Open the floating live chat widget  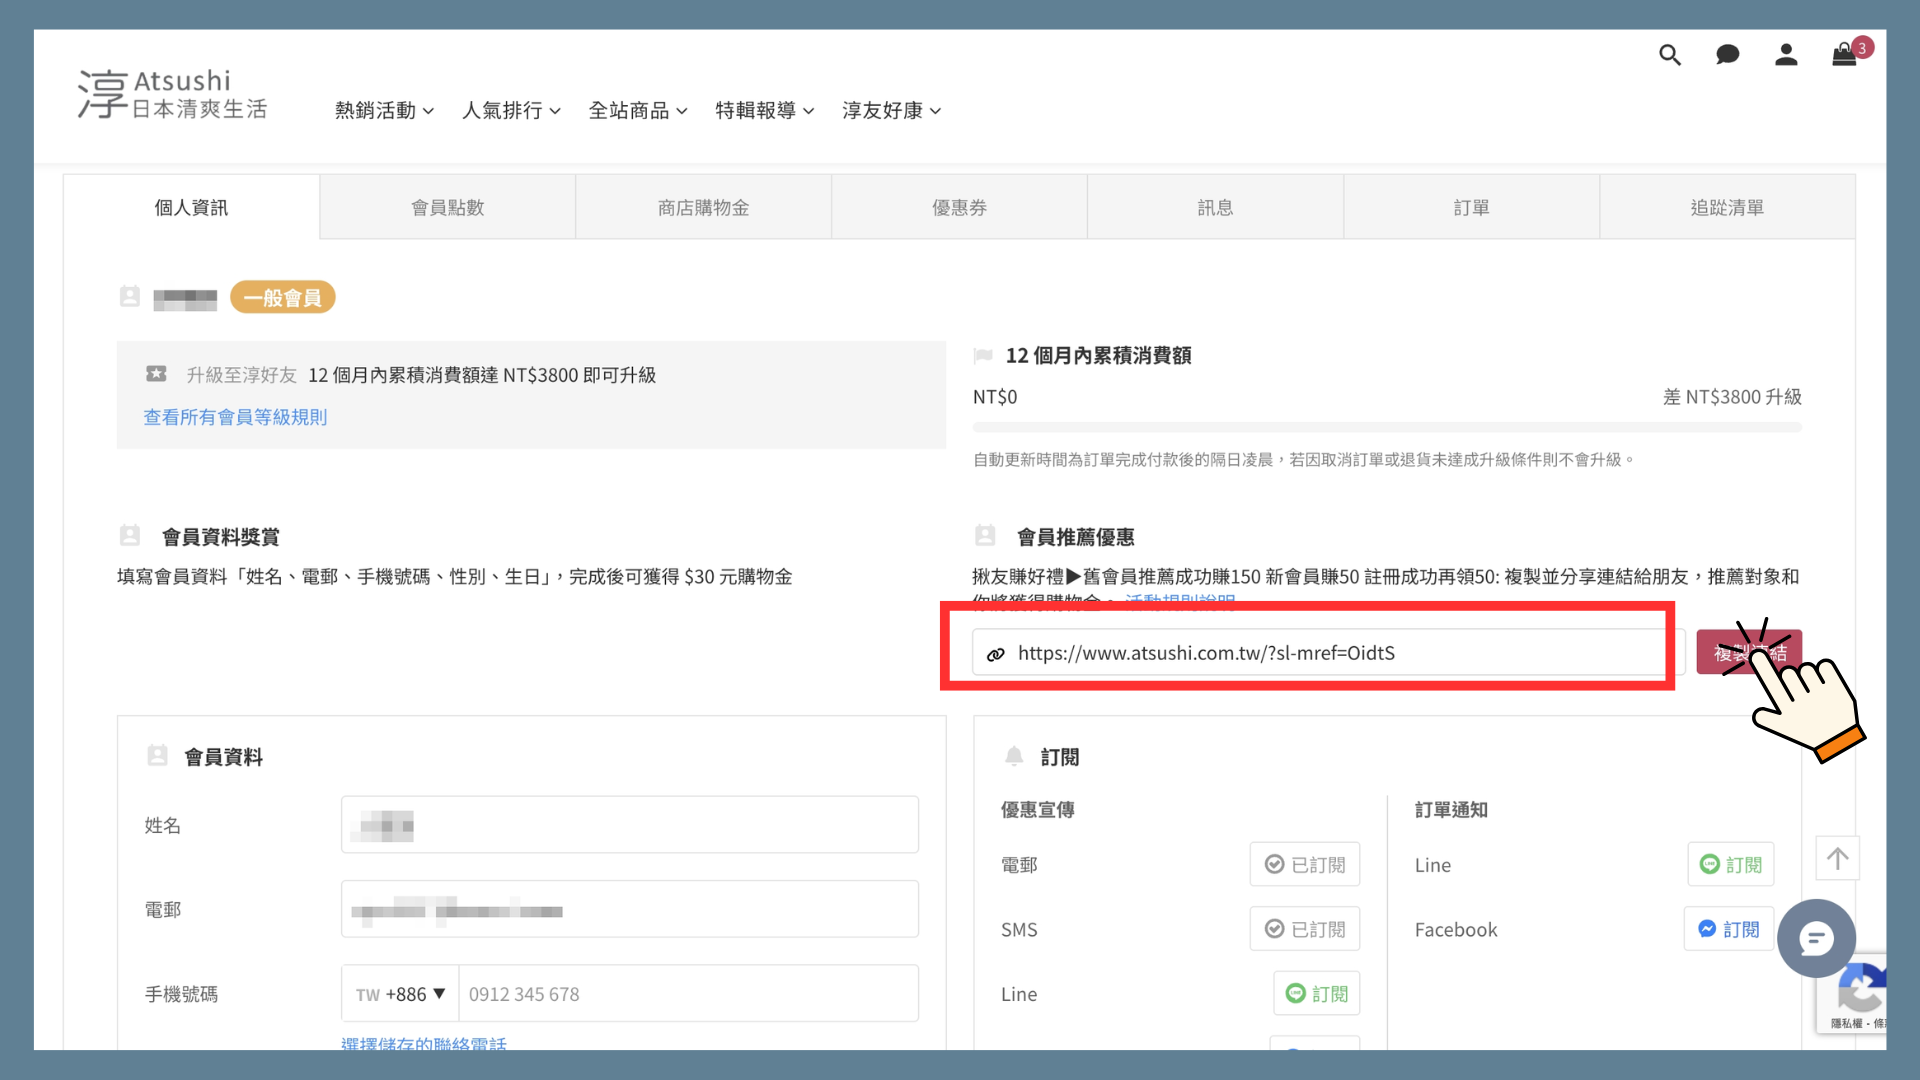click(1816, 938)
